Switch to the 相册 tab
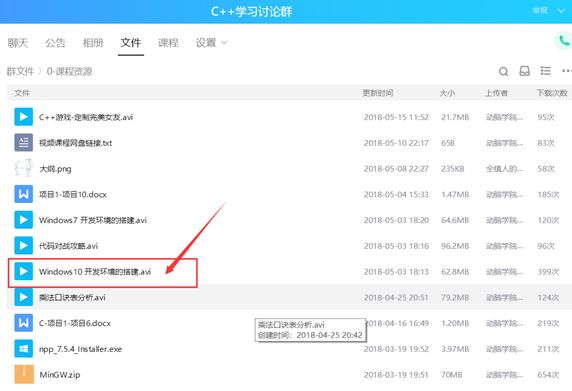572x391 pixels. (x=93, y=43)
